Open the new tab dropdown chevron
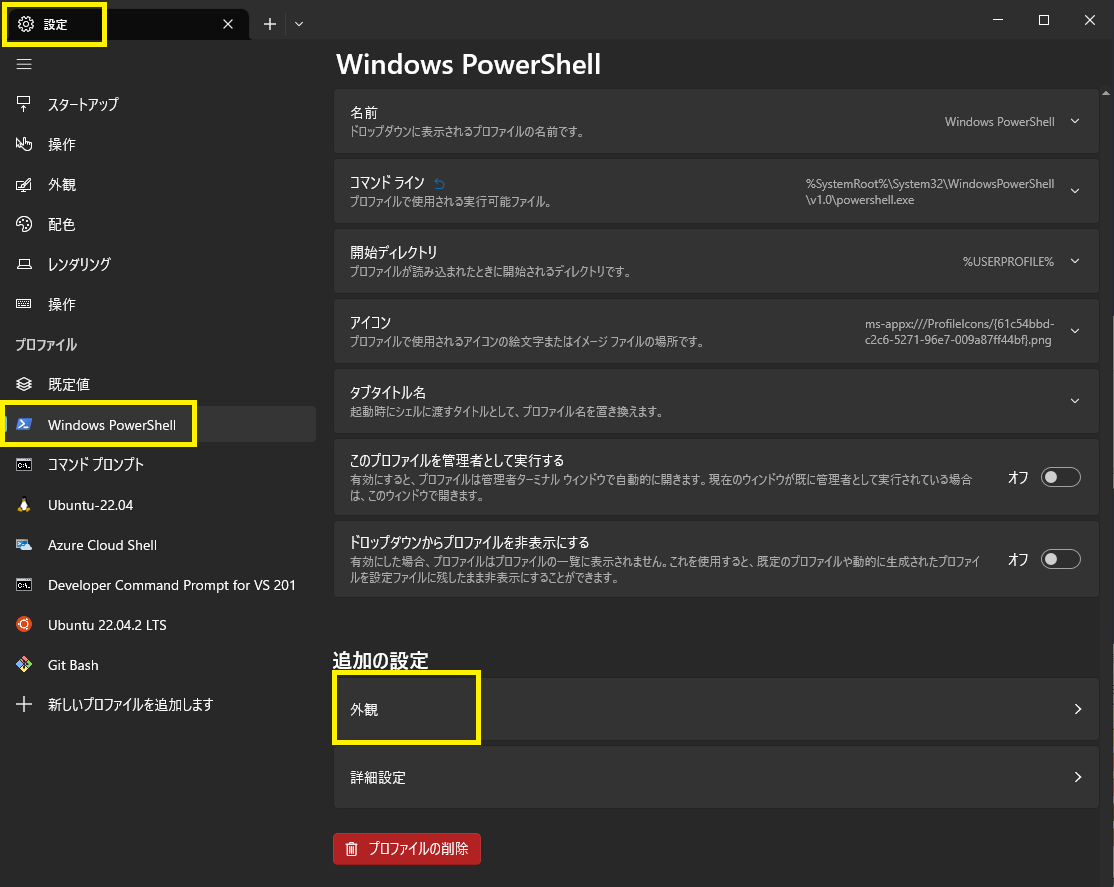1114x887 pixels. click(x=298, y=23)
